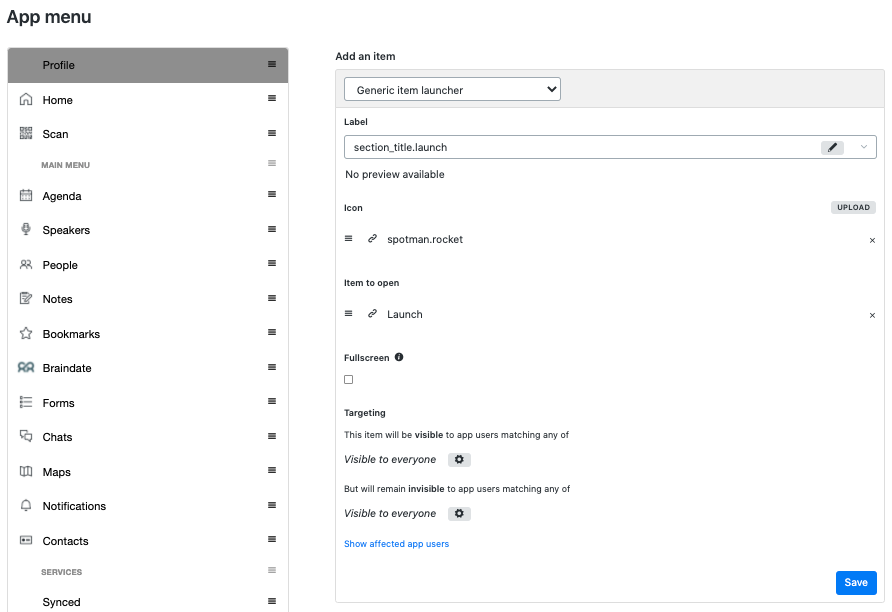Viewport: 892px width, 612px height.
Task: Remove the spotman.rocket icon entry
Action: [872, 240]
